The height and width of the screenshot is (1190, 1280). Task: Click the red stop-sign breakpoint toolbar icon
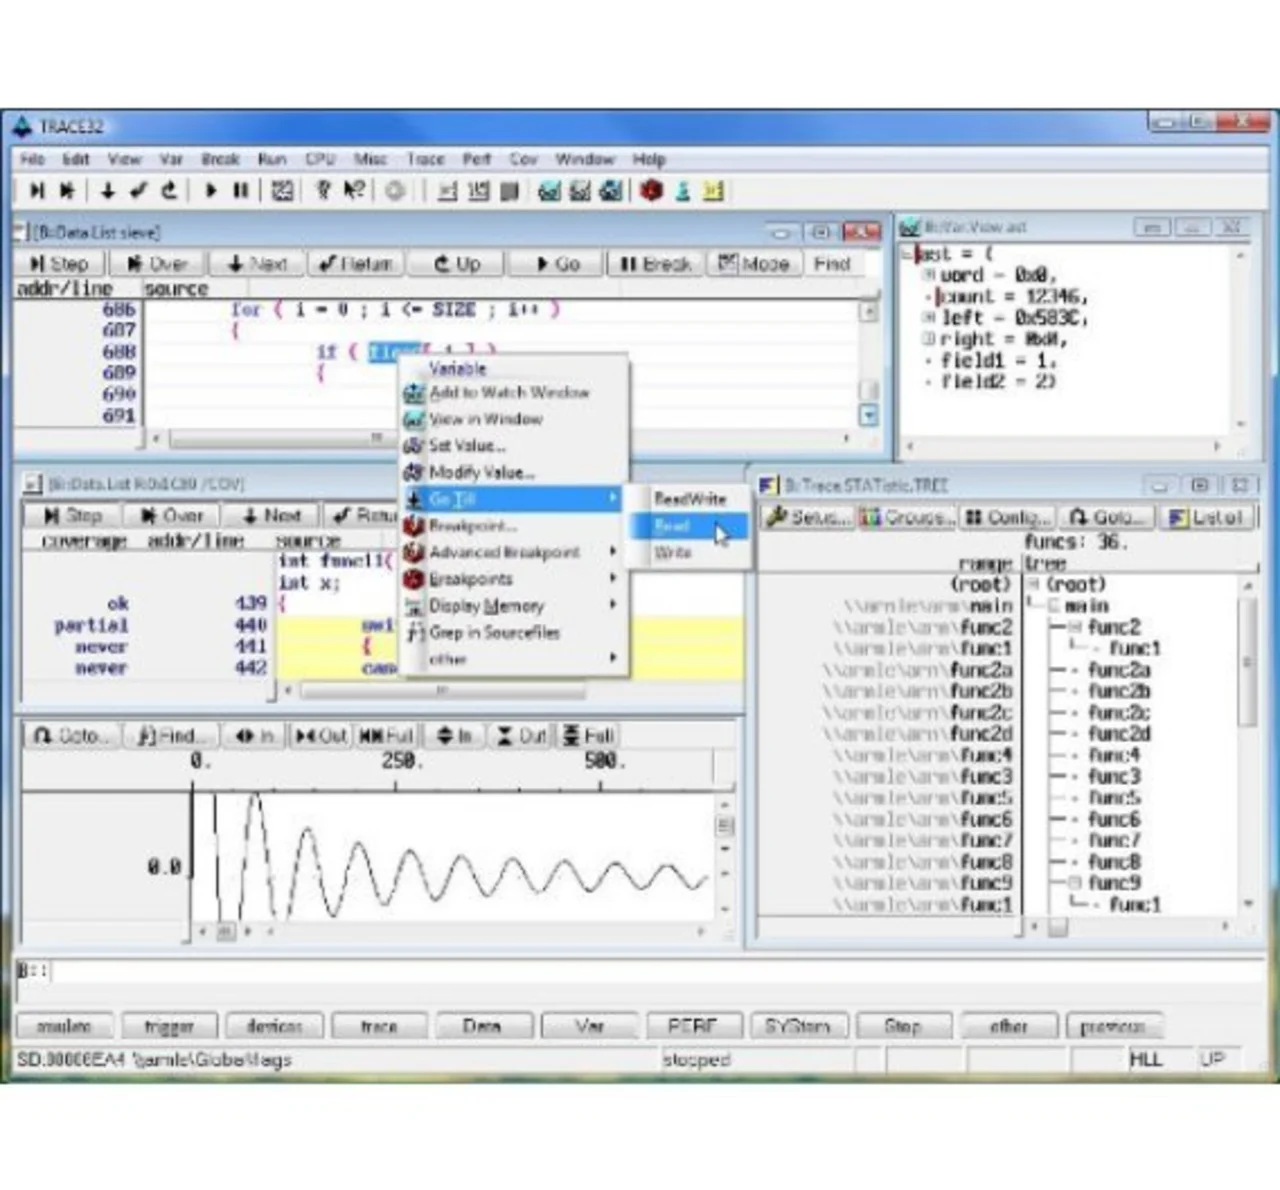(x=651, y=190)
